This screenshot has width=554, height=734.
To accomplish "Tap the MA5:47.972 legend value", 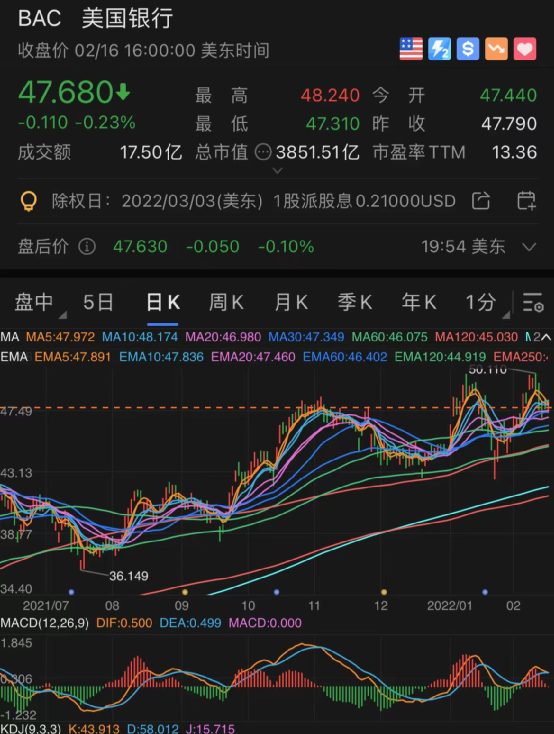I will [x=60, y=337].
